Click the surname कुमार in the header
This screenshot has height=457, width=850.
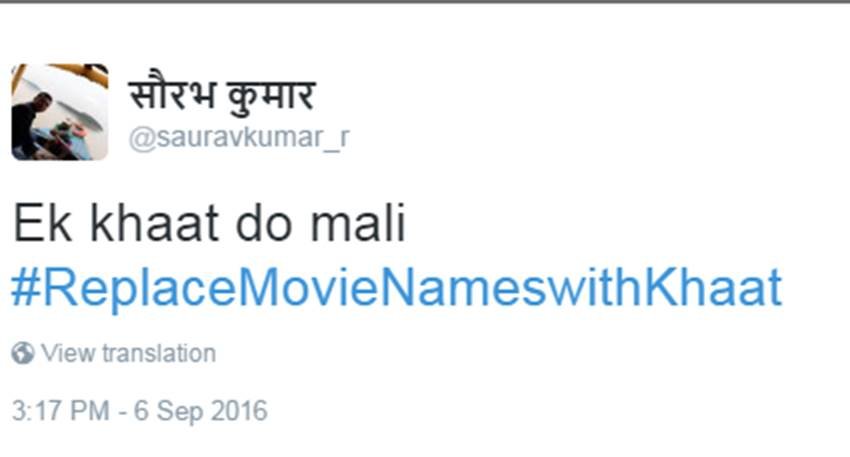click(271, 95)
